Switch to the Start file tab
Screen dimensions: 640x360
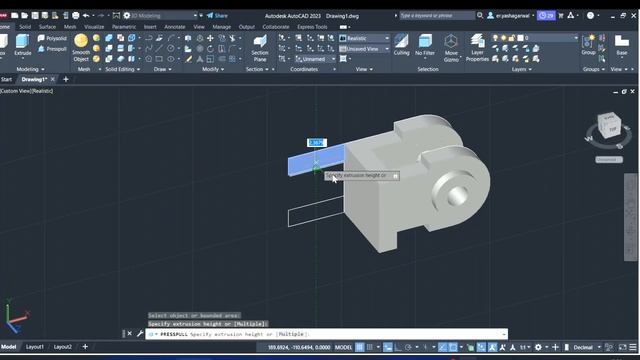point(7,79)
